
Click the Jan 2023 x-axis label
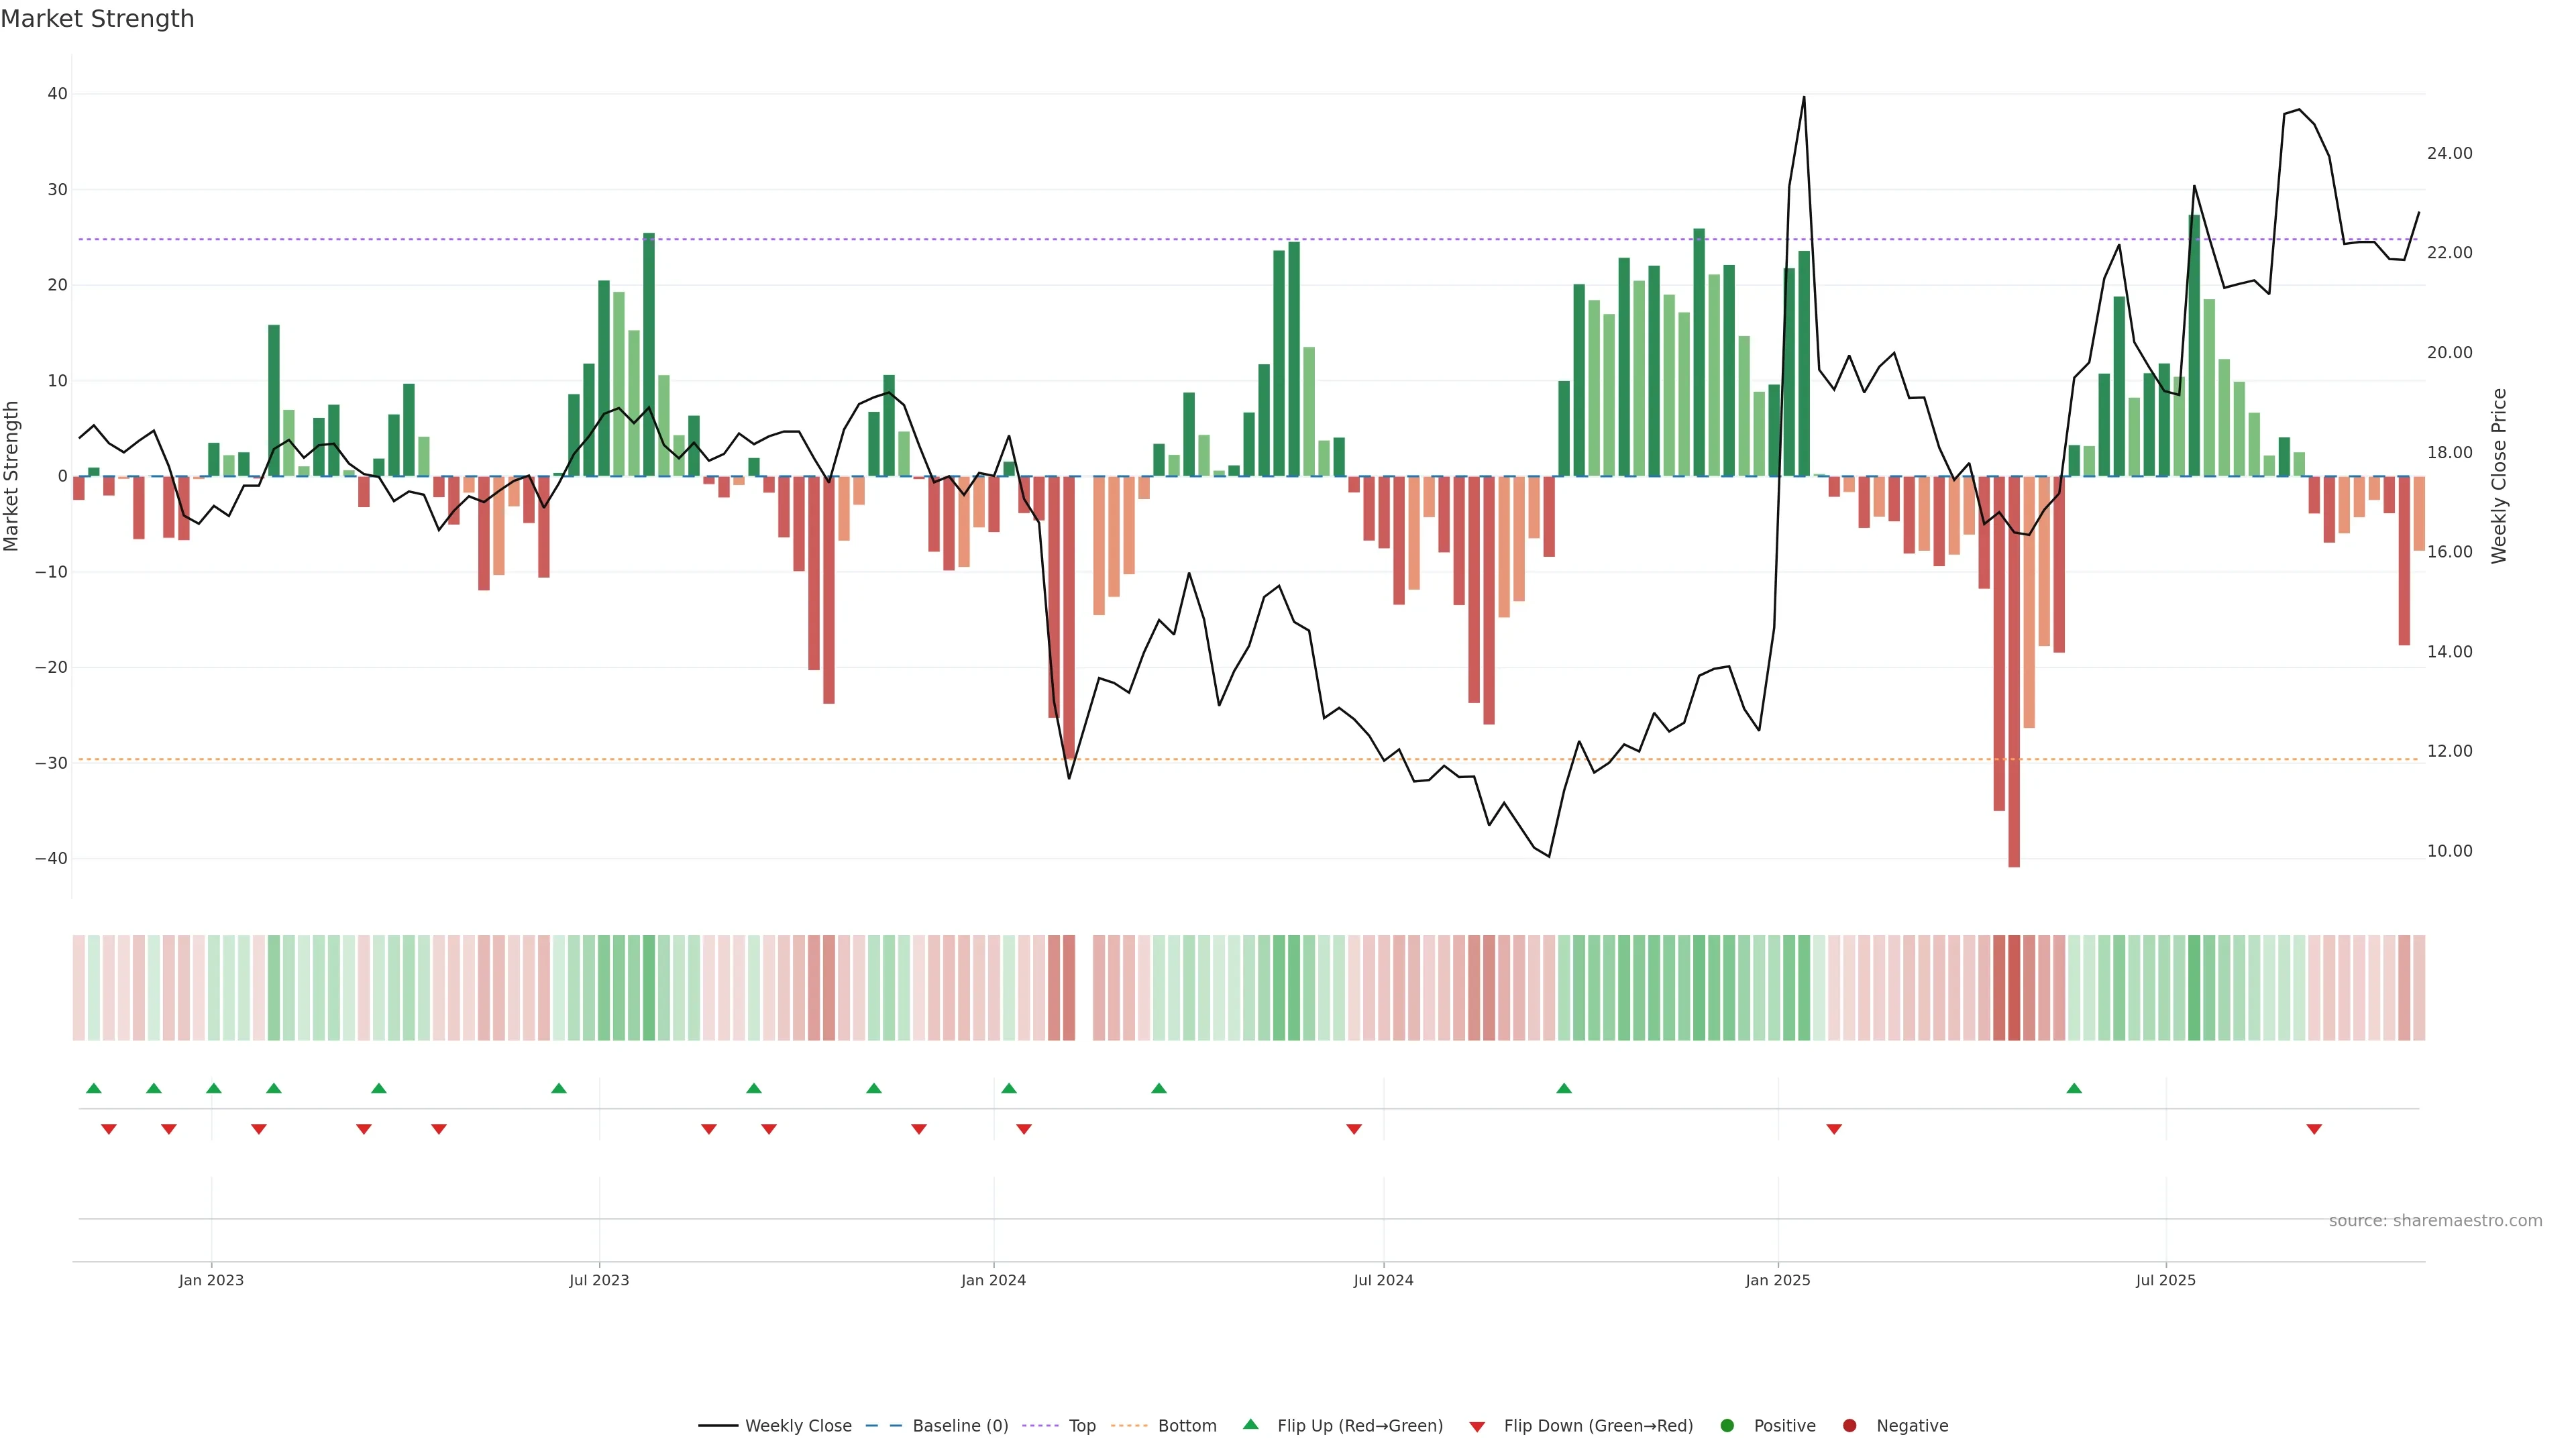pos(211,1280)
